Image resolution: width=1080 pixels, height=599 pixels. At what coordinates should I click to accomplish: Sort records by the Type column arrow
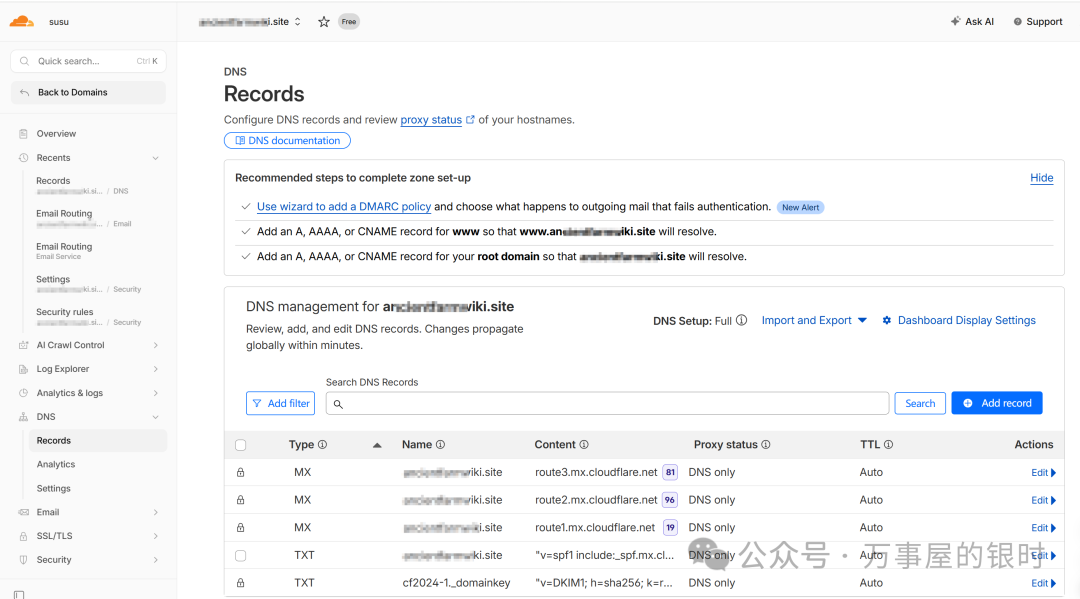click(377, 445)
